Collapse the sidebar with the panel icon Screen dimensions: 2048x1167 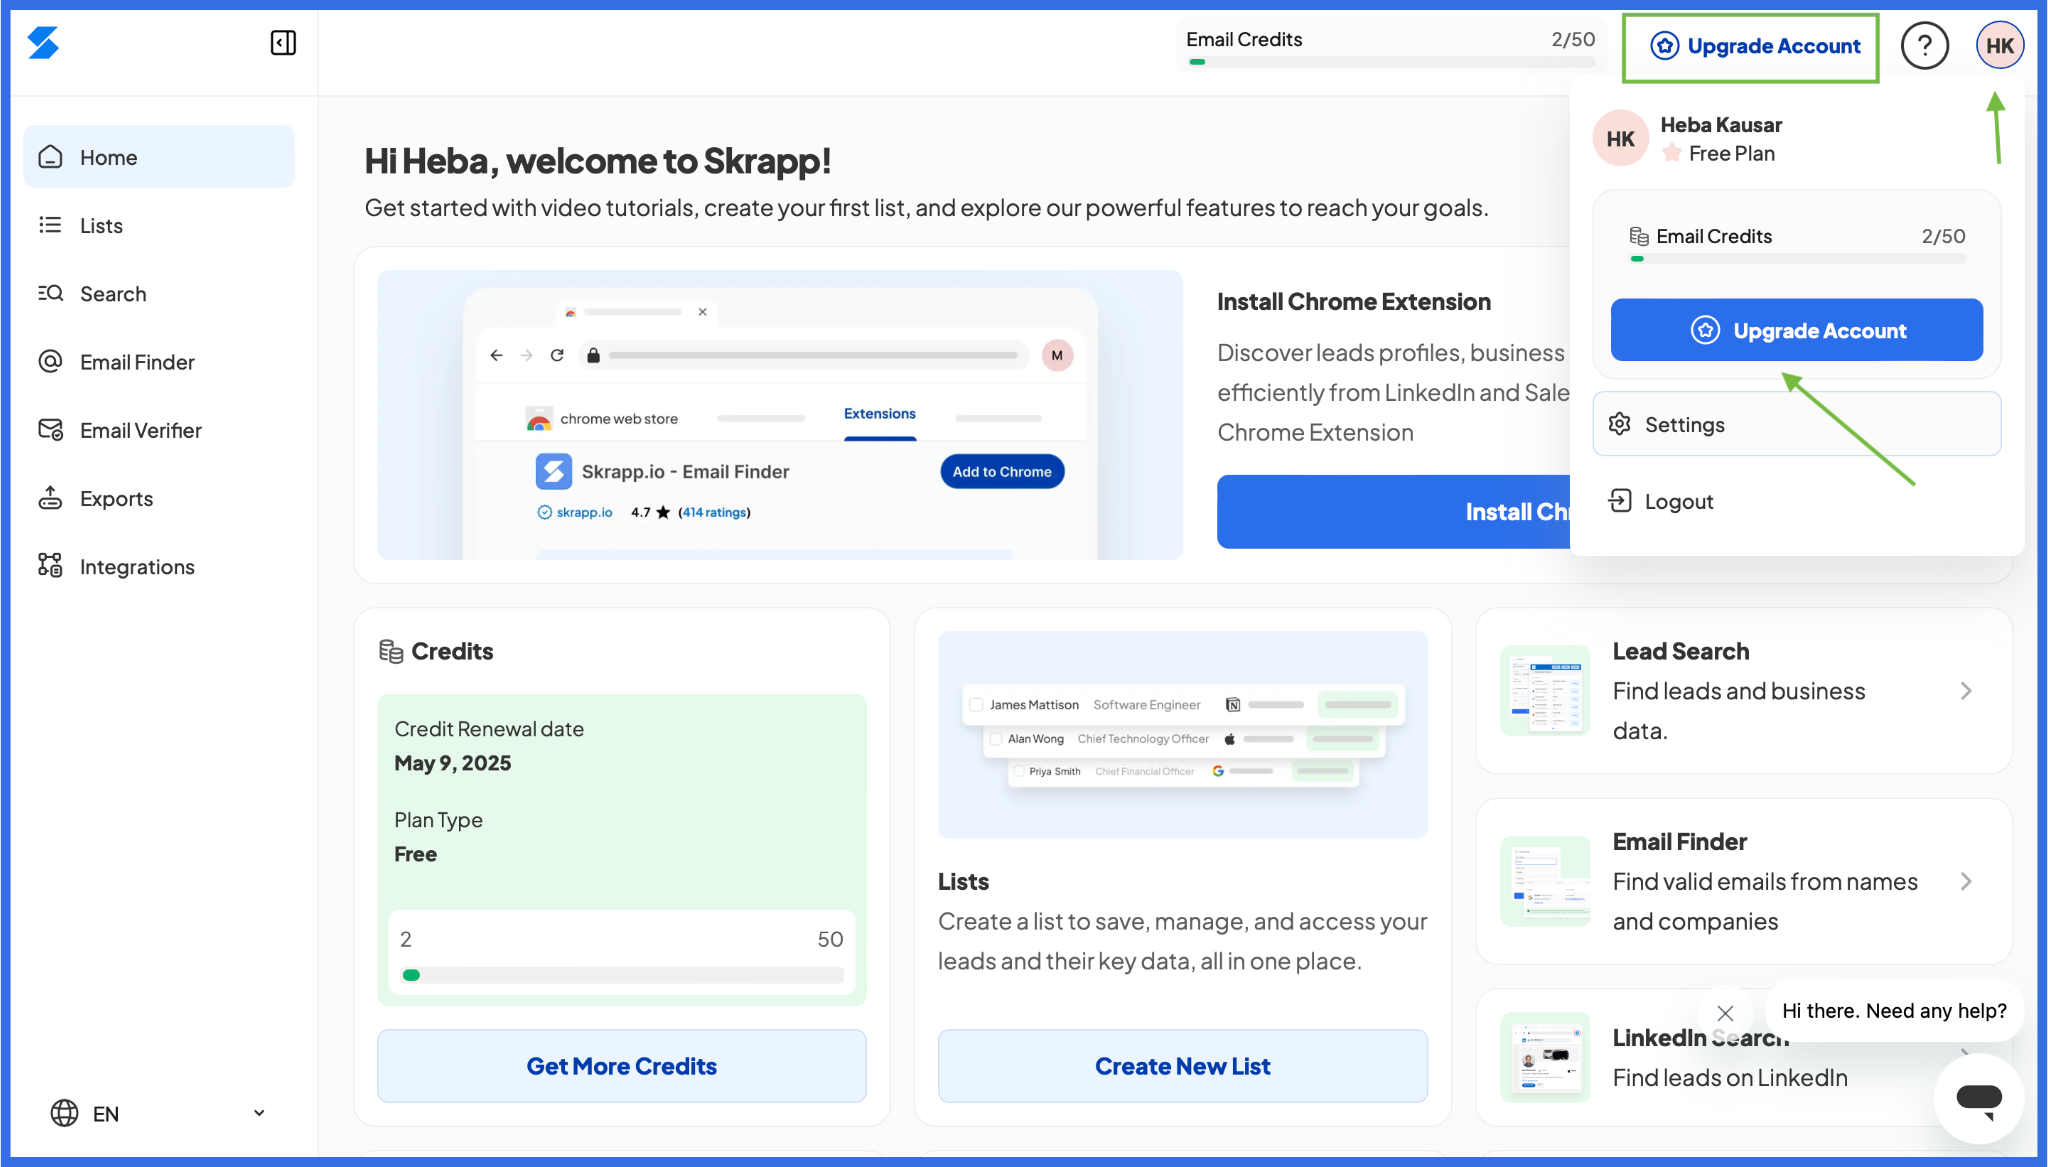click(283, 42)
